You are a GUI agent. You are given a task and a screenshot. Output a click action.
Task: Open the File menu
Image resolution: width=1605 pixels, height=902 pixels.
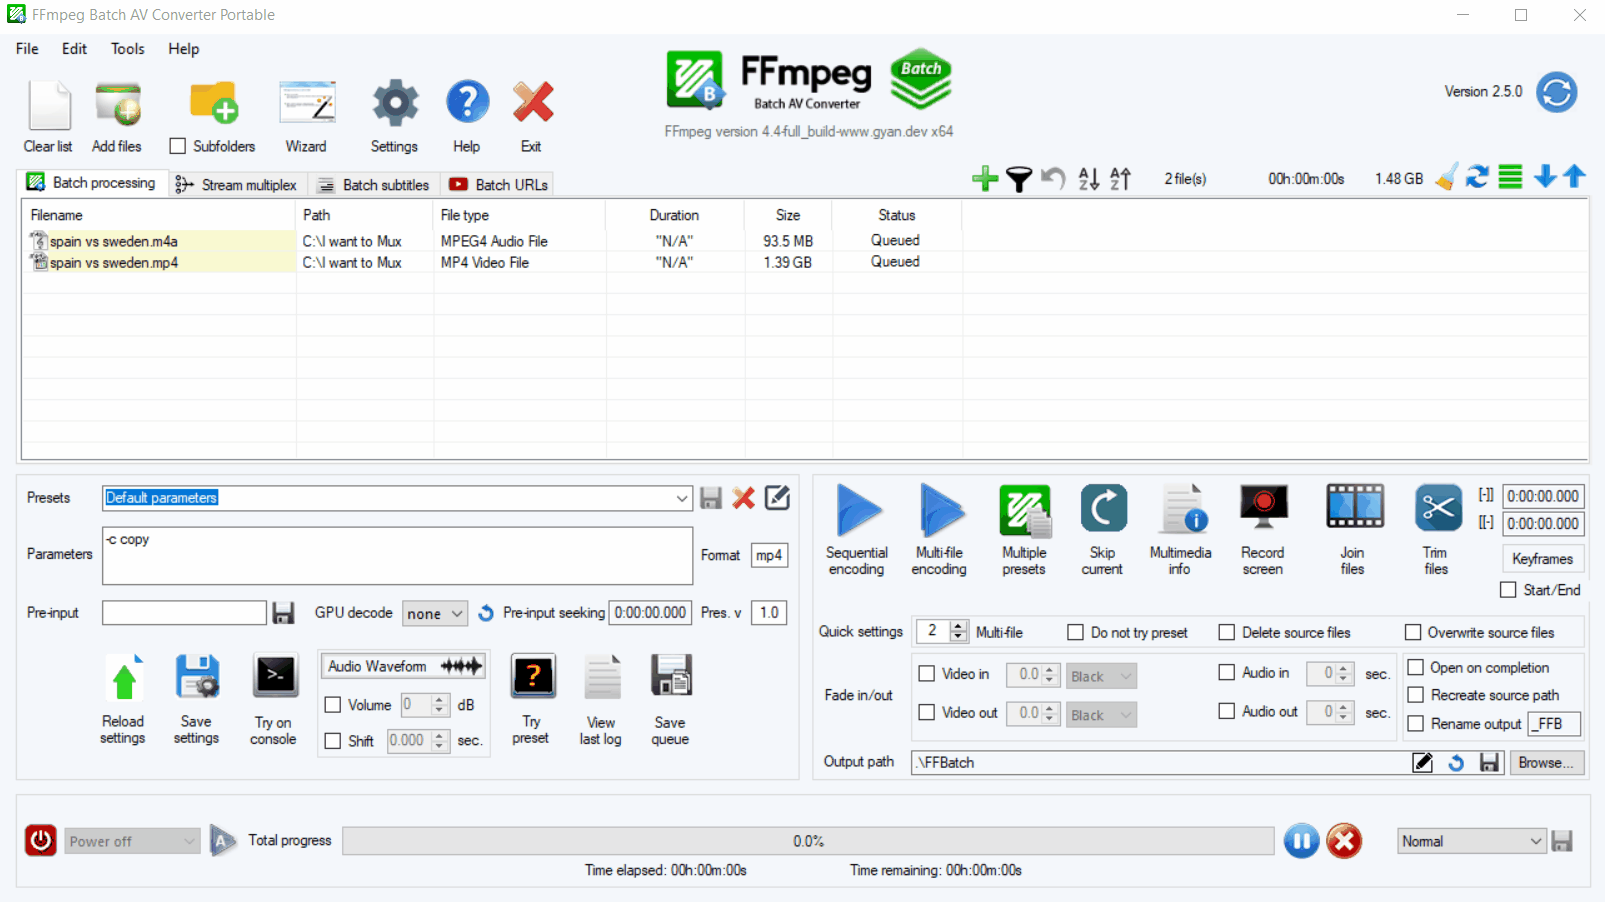point(27,49)
